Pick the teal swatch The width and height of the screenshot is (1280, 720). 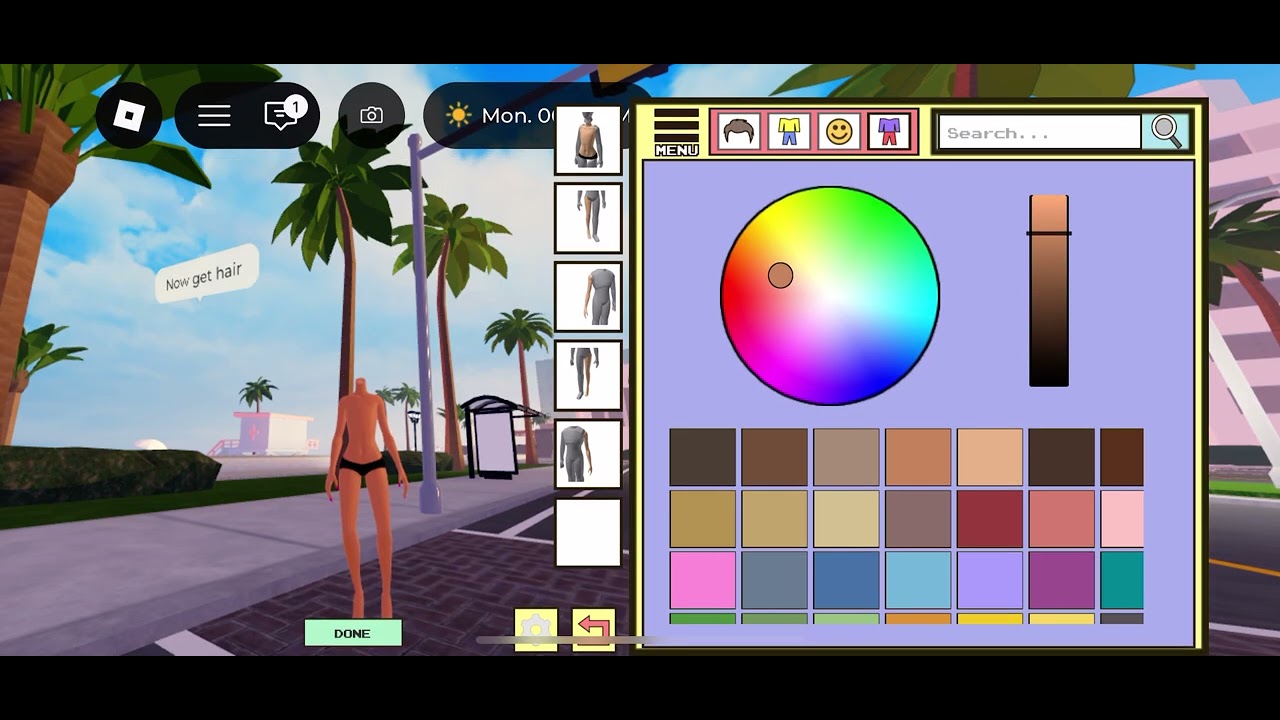1122,580
